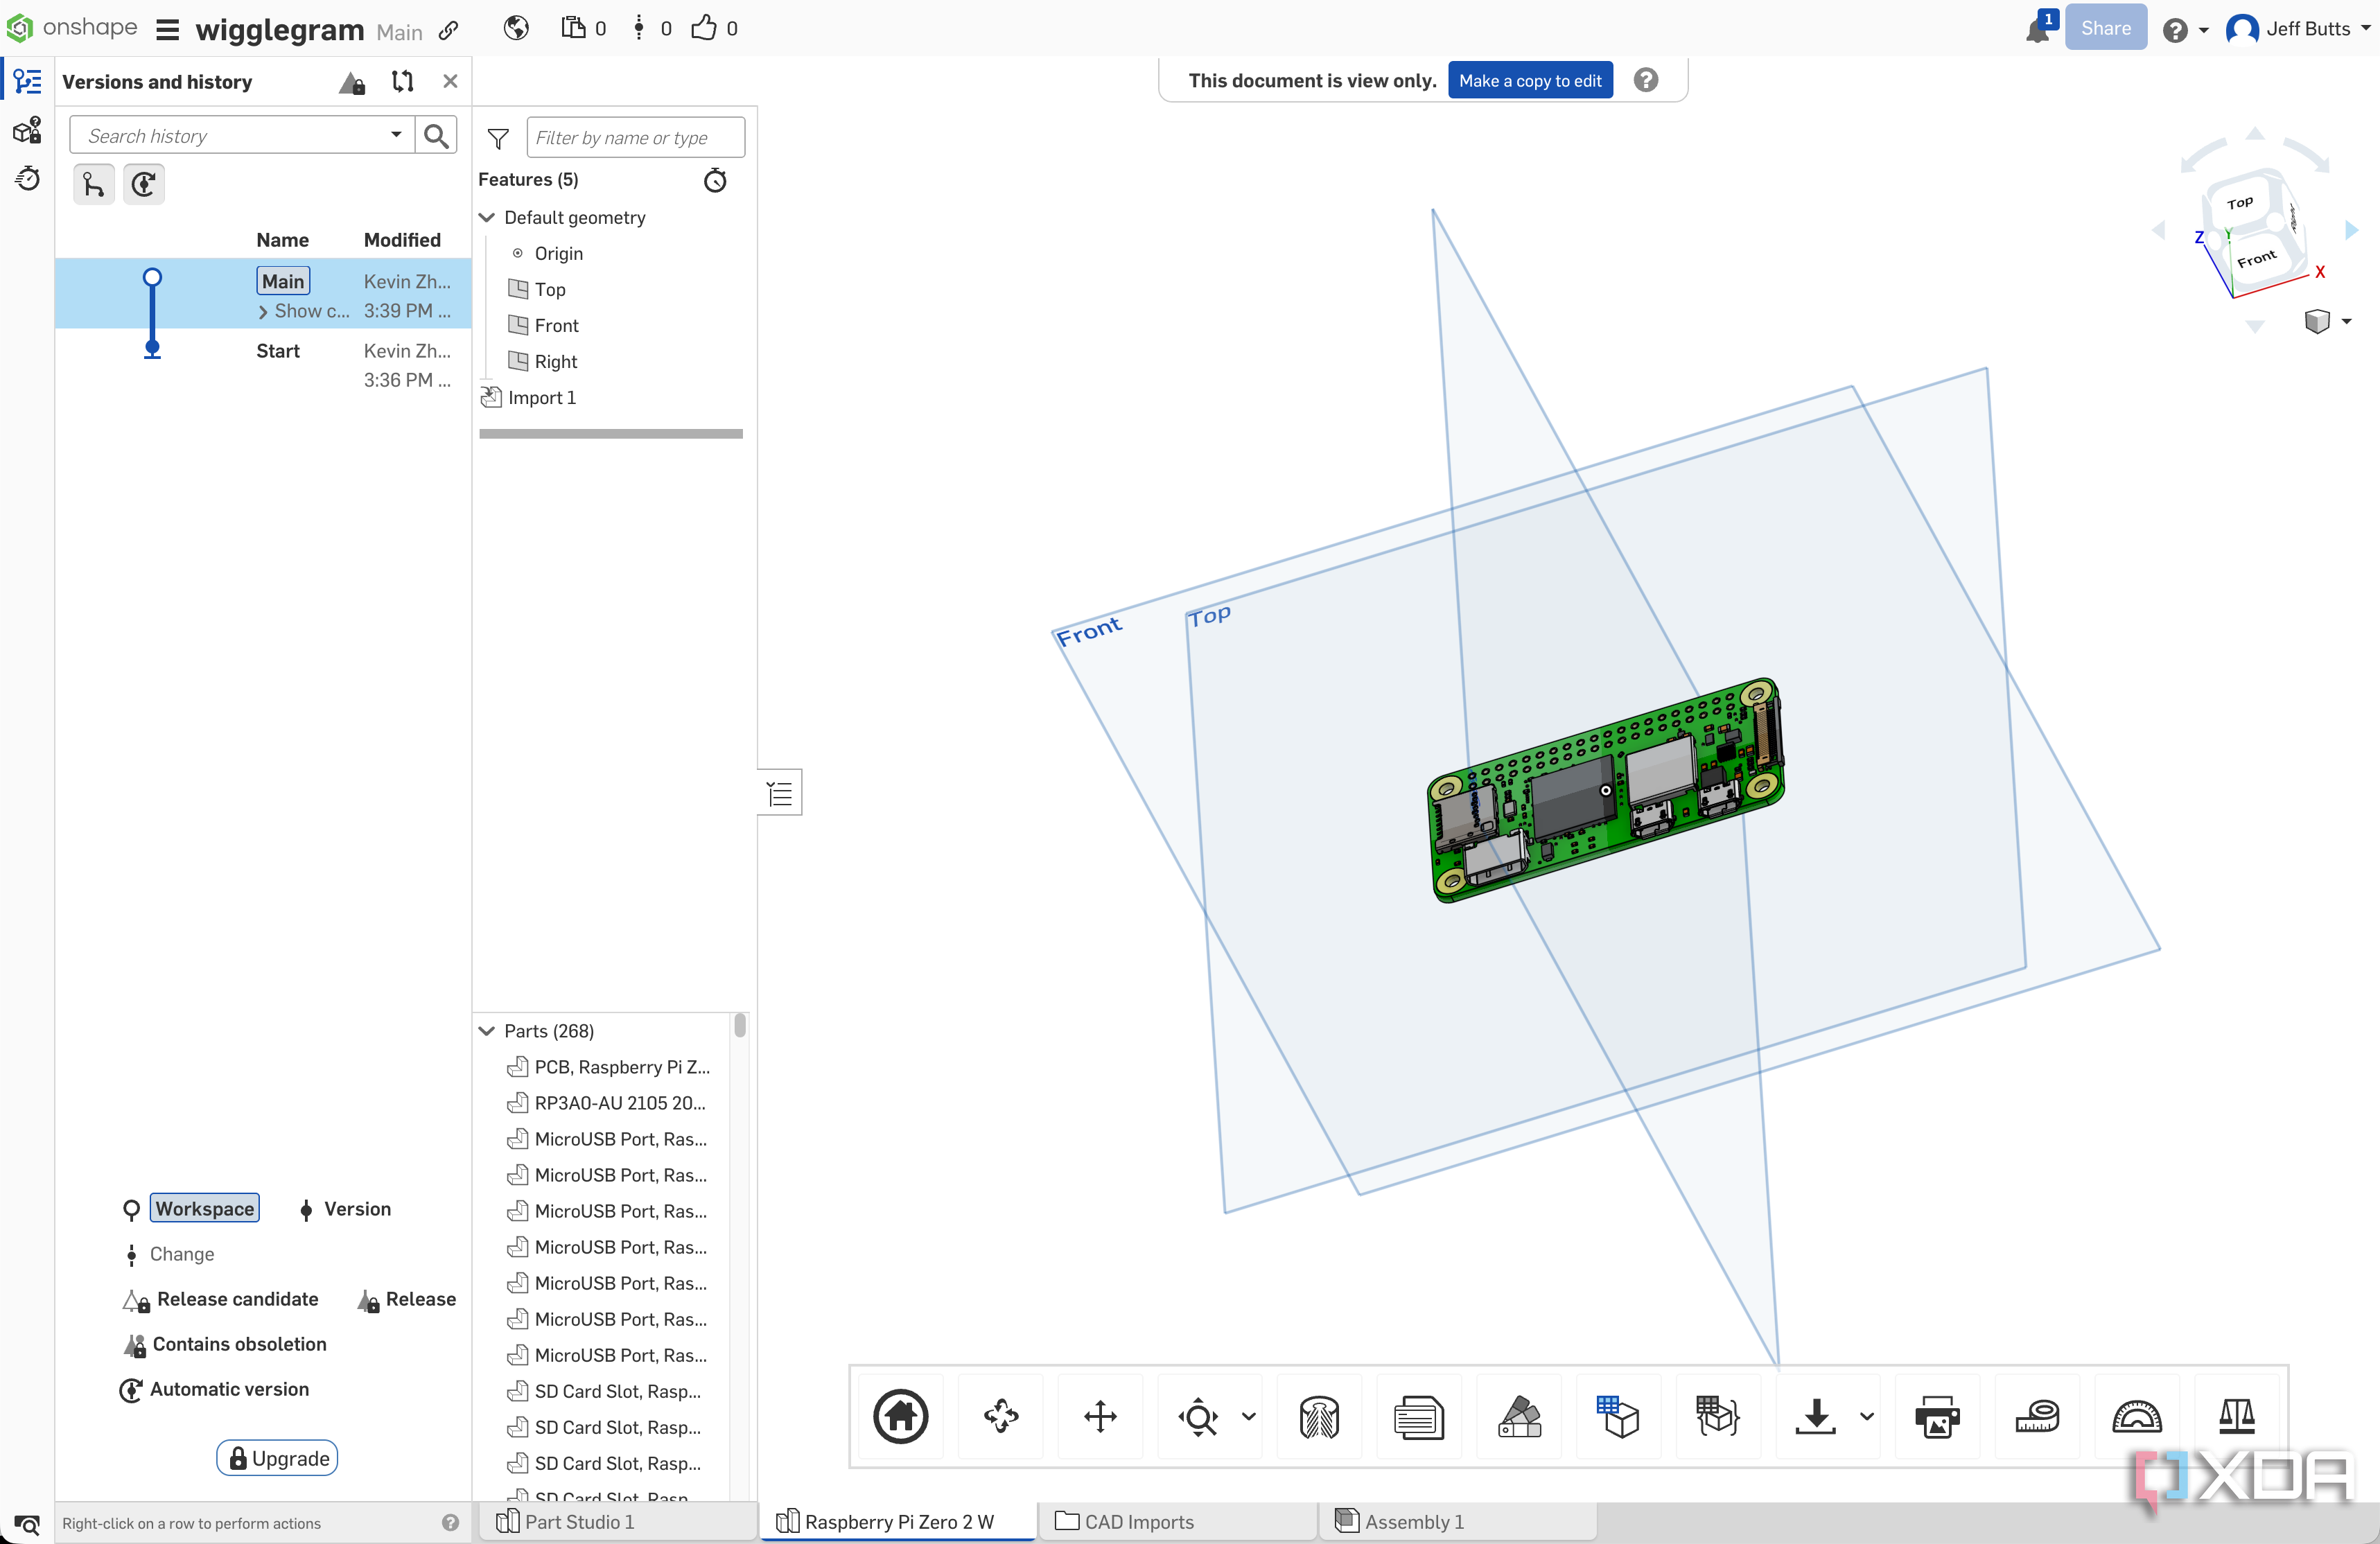
Task: Select the measure tape tool icon
Action: 2037,1416
